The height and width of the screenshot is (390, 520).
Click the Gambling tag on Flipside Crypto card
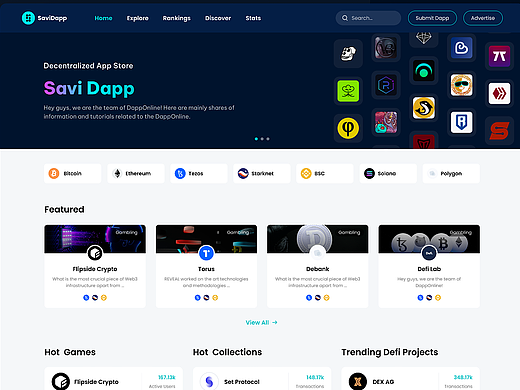pyautogui.click(x=126, y=232)
